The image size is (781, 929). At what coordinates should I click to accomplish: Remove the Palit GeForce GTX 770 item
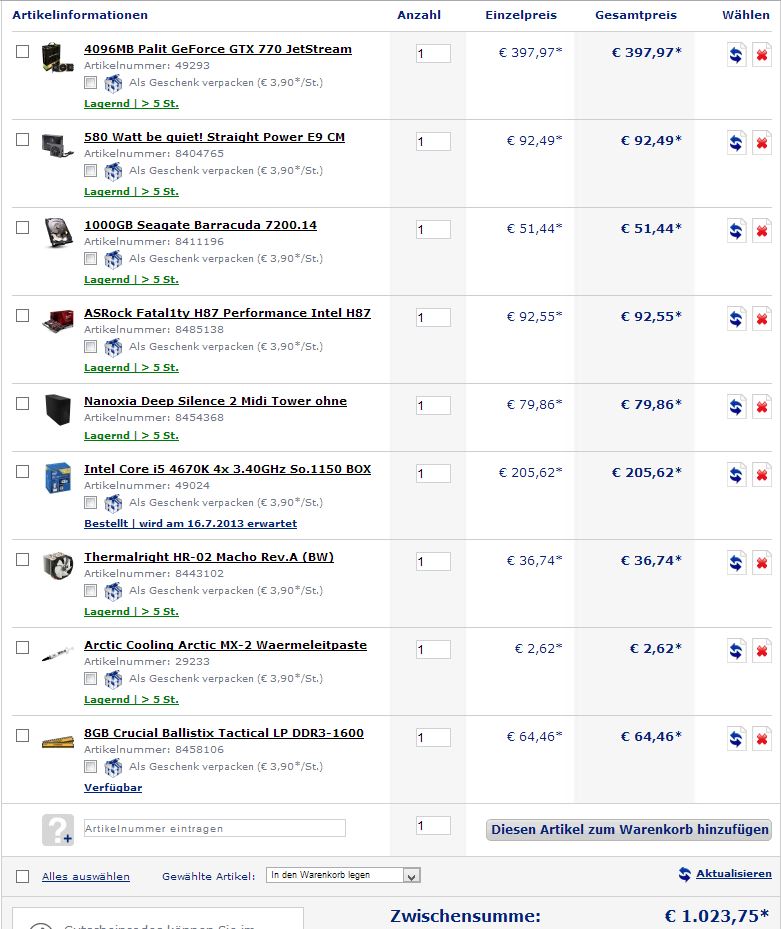[761, 55]
